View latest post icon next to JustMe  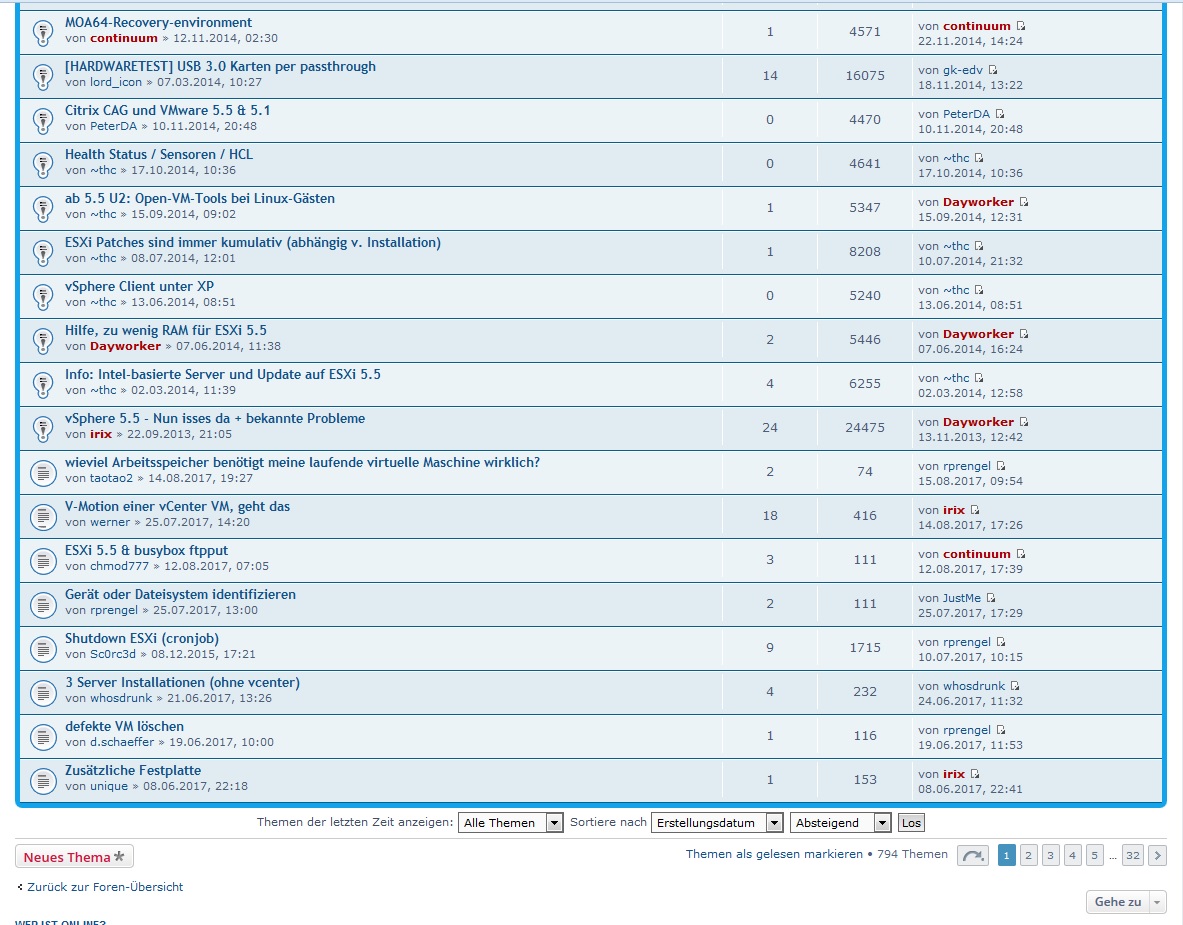(x=991, y=598)
